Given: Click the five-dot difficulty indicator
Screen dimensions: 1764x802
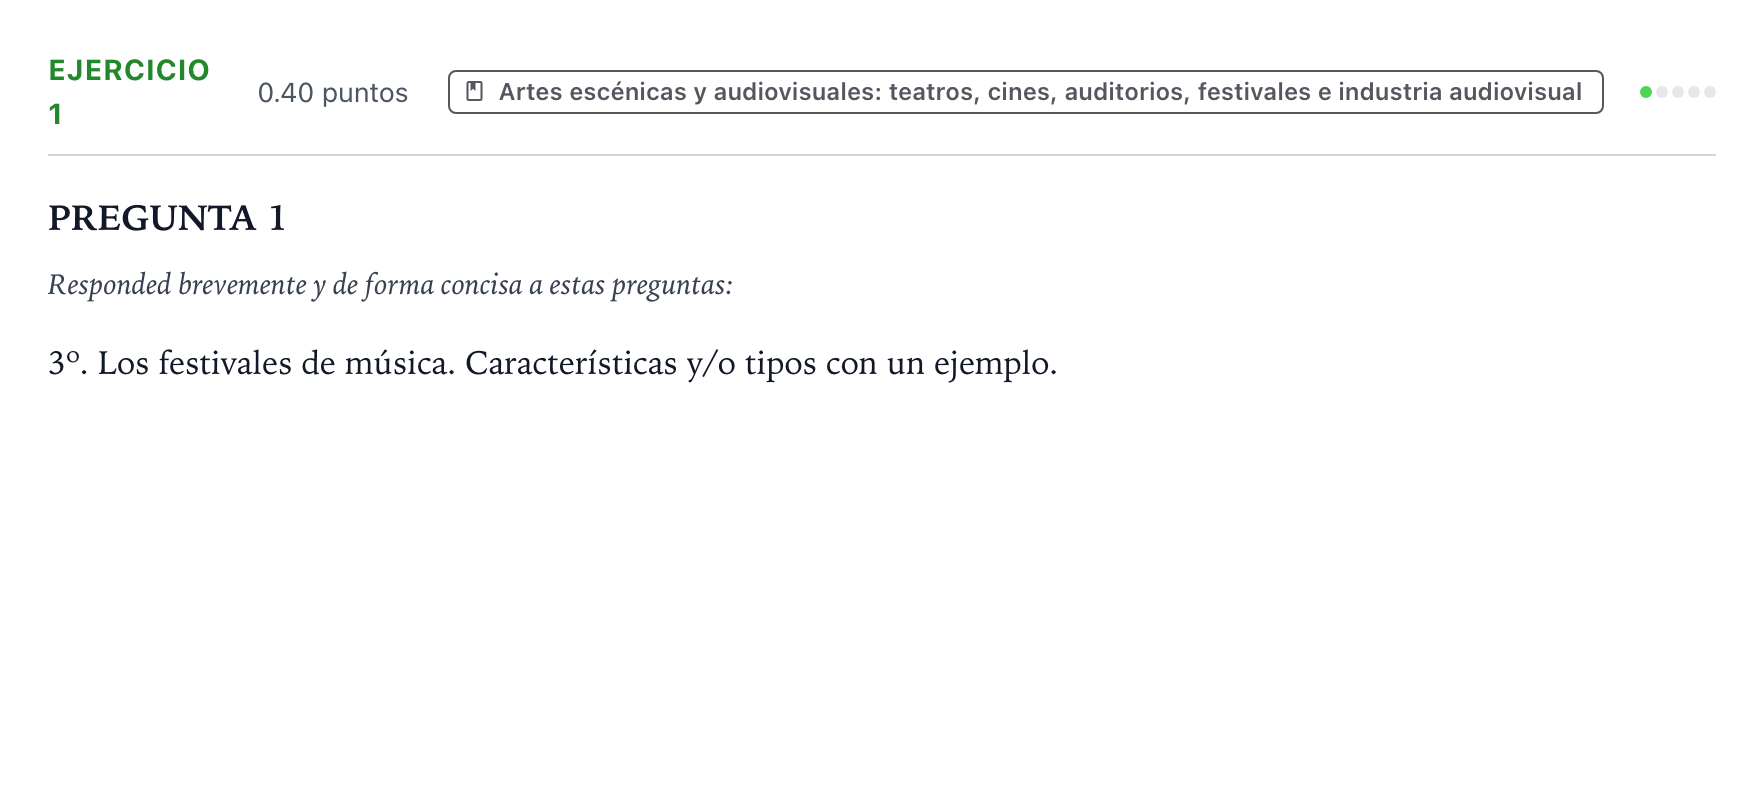Looking at the screenshot, I should point(1677,92).
